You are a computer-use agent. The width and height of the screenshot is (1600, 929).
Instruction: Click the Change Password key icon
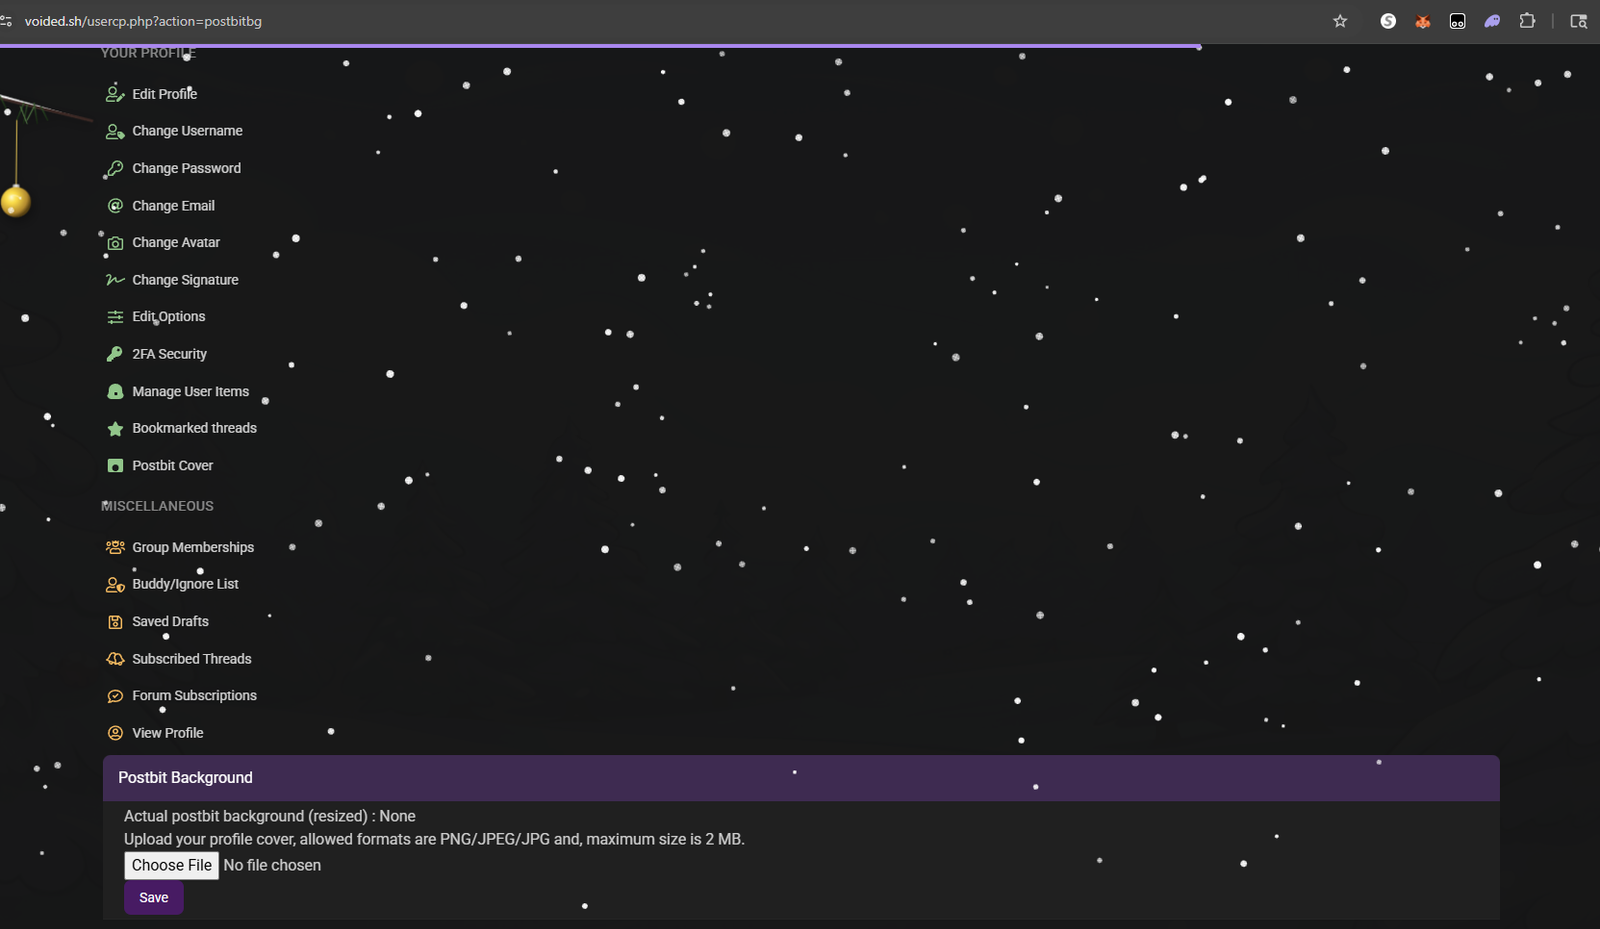tap(115, 168)
